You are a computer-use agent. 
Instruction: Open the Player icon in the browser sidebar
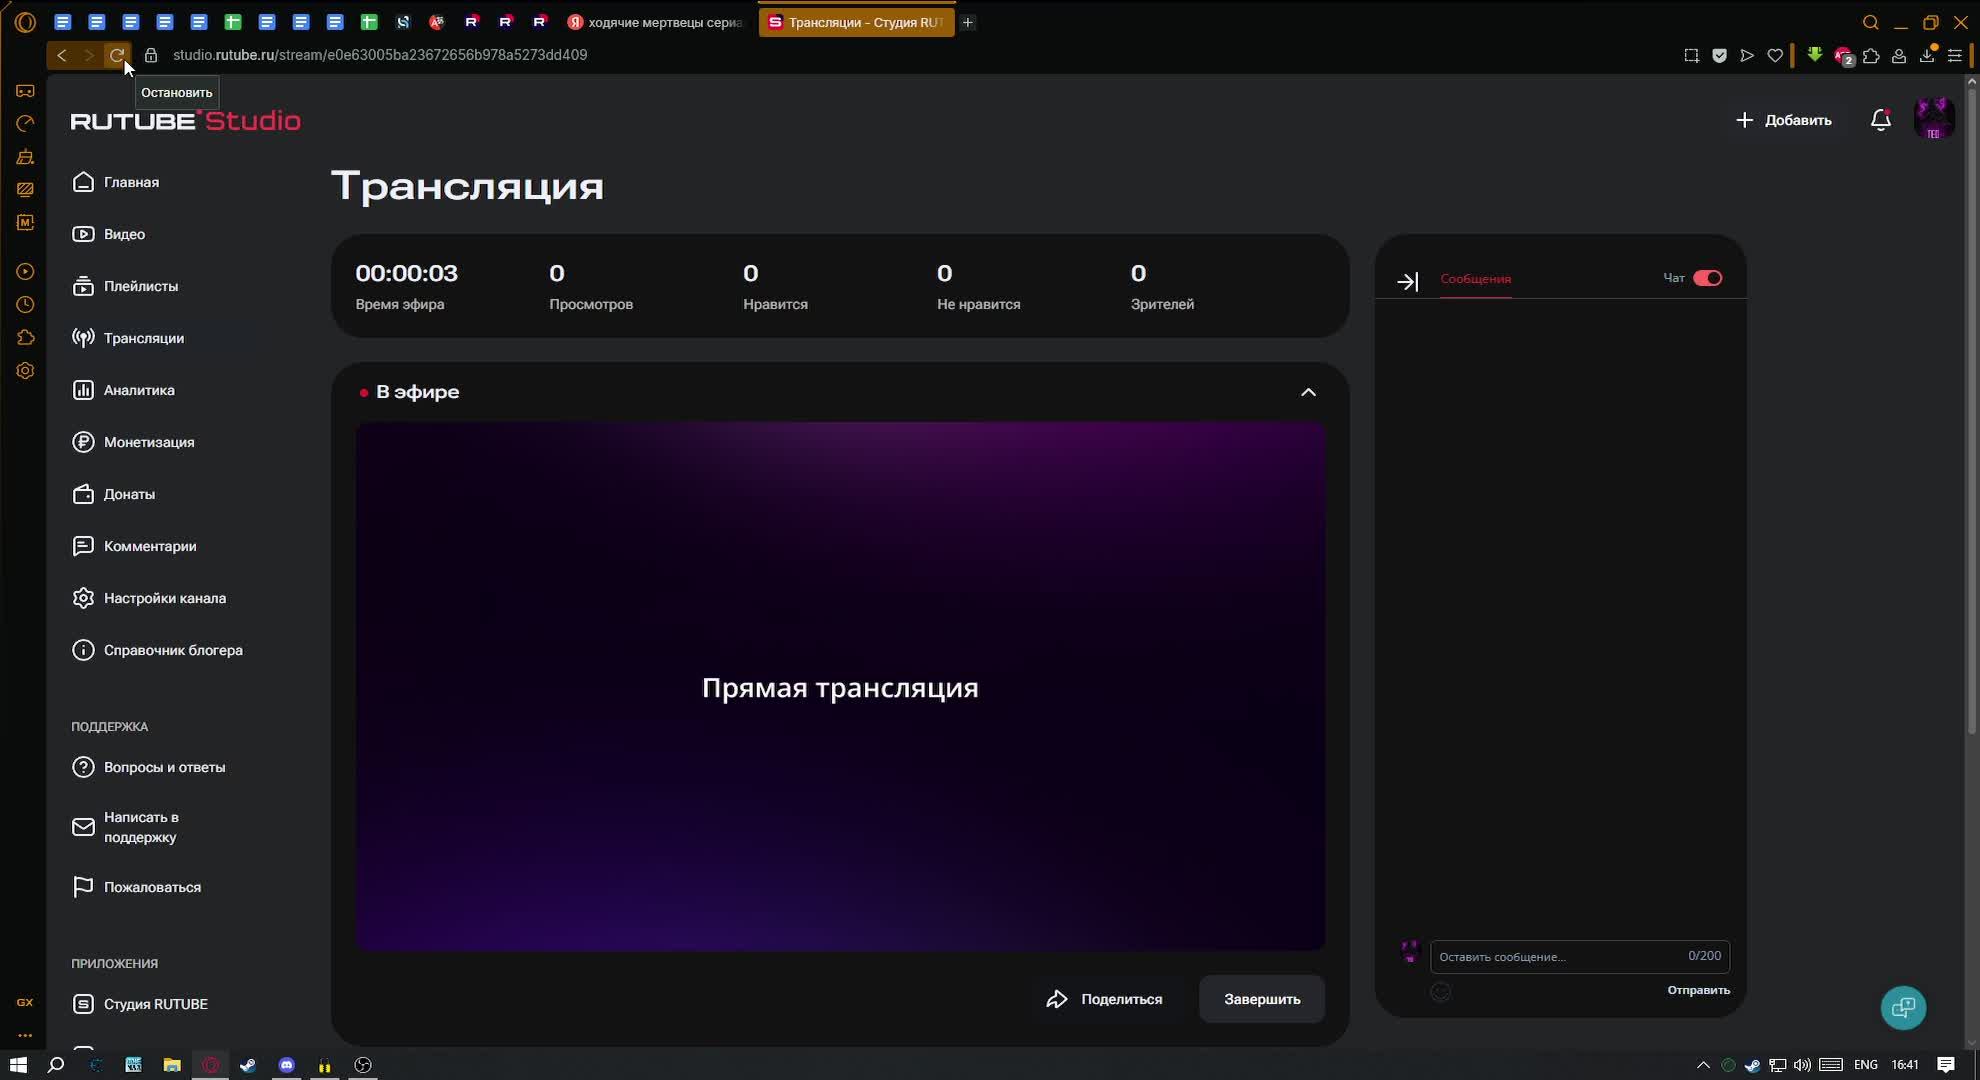point(24,271)
